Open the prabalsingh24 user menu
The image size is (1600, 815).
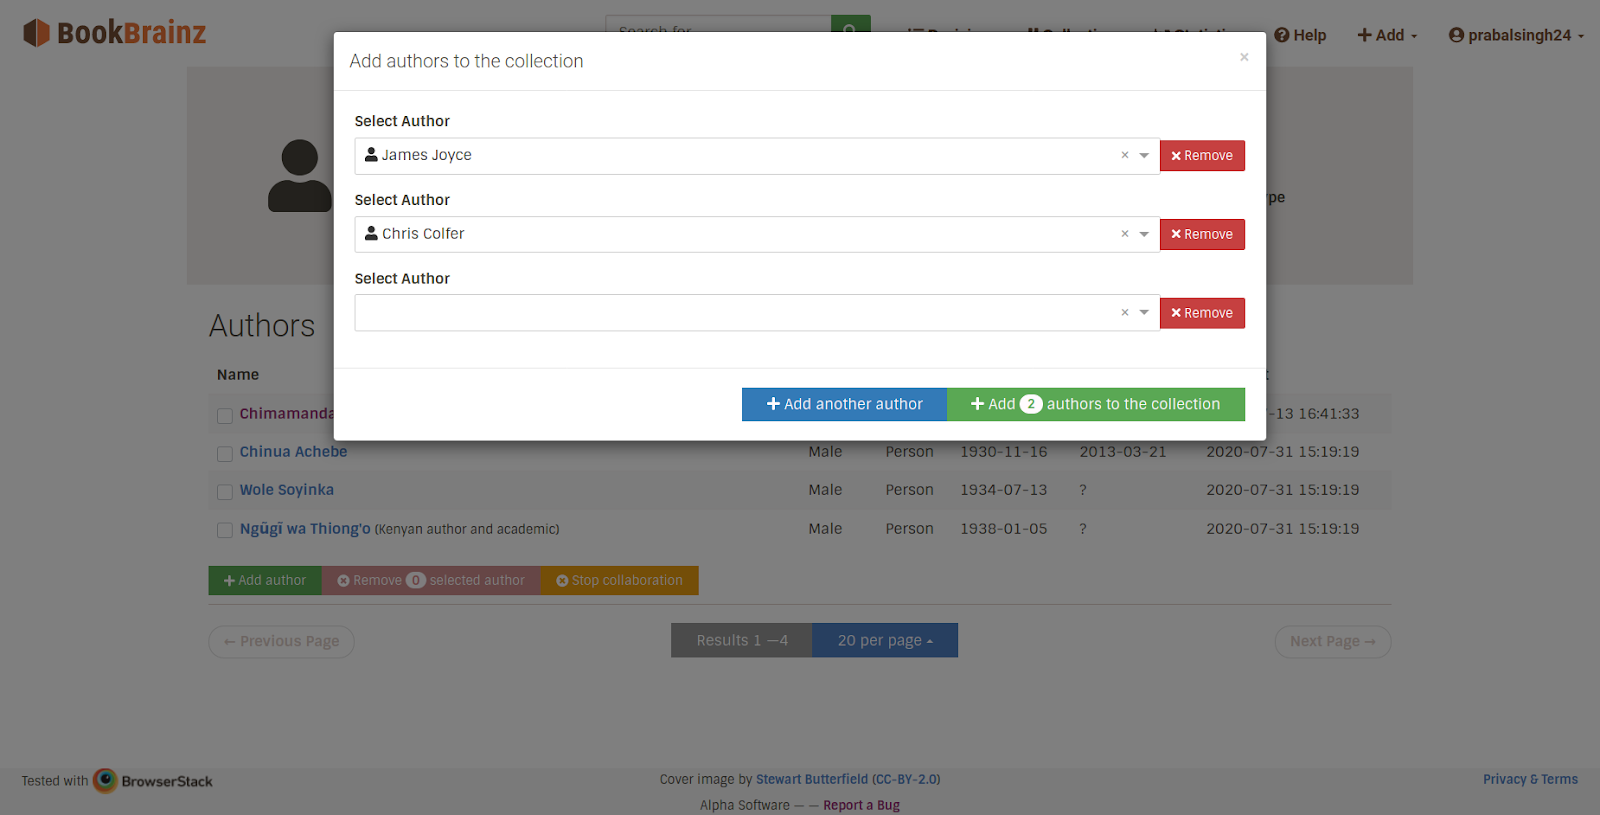tap(1516, 35)
